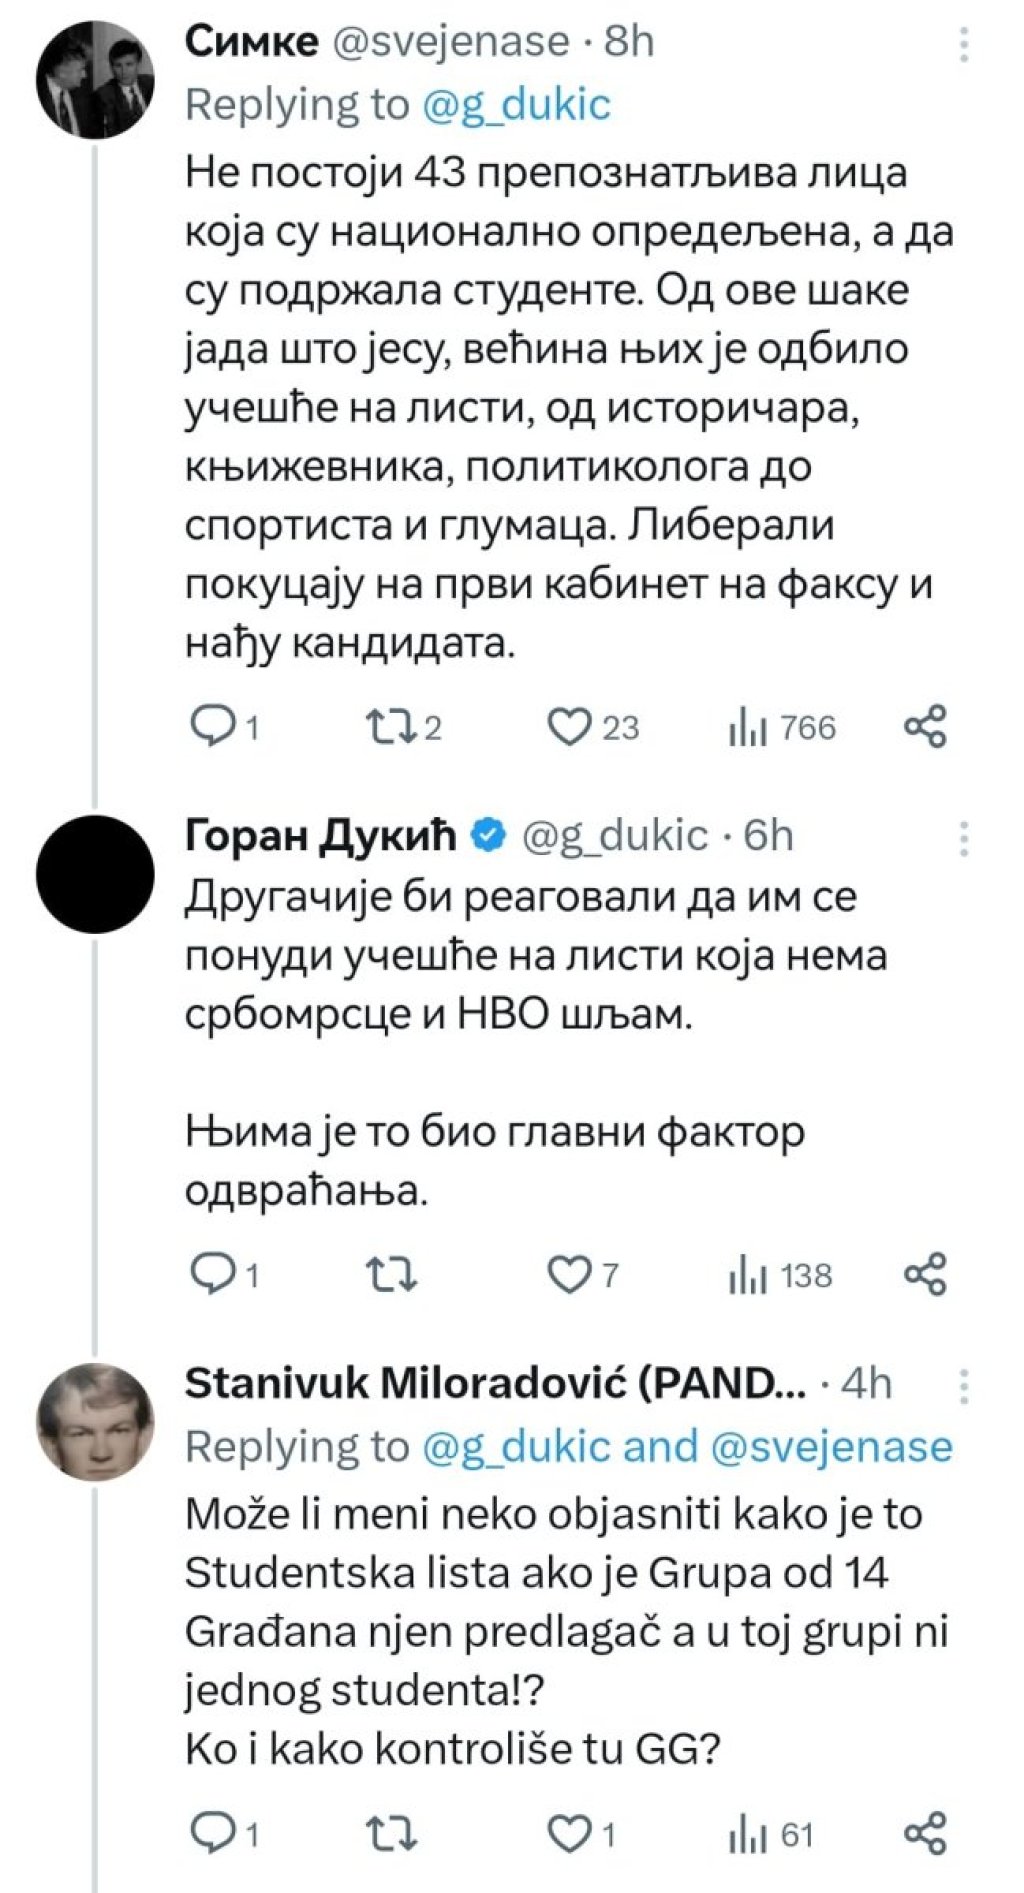Reply to Симке's tweet

(x=225, y=727)
